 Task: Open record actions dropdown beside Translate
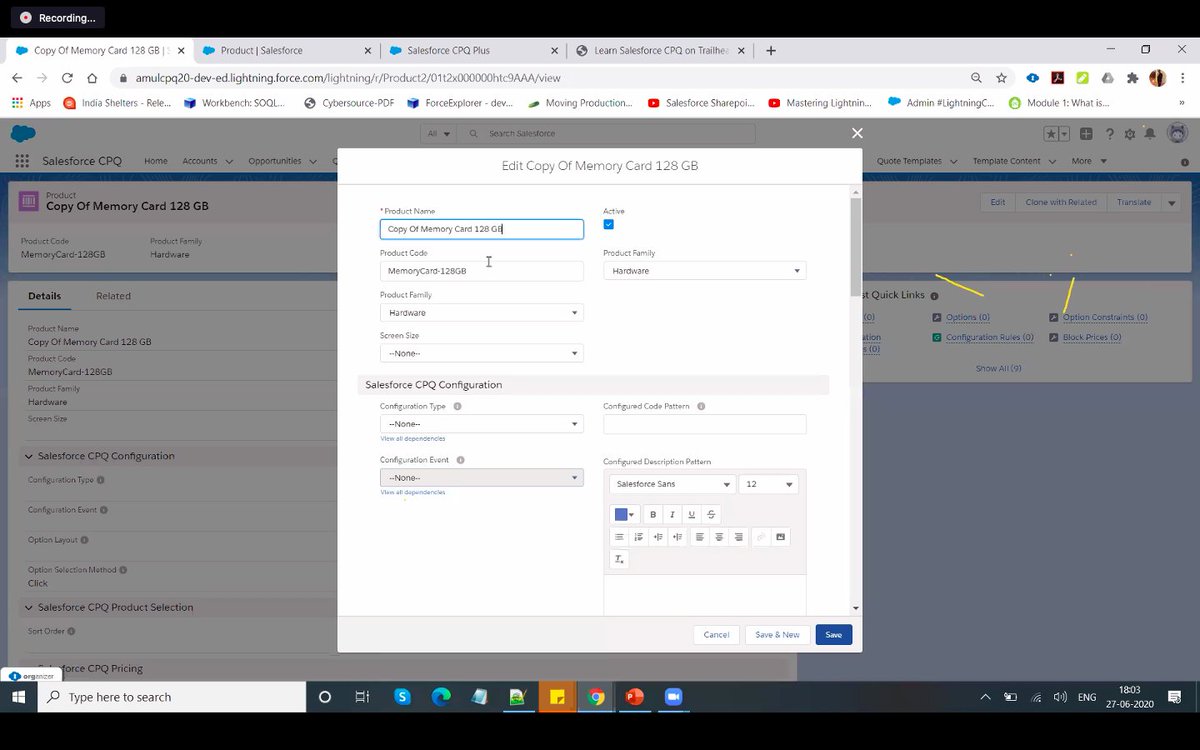pyautogui.click(x=1170, y=202)
